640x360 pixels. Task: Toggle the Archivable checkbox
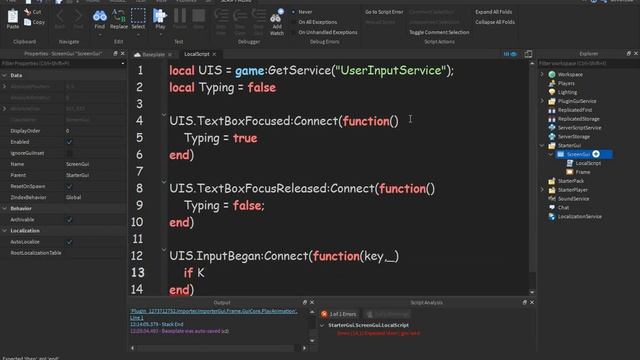[x=69, y=220]
